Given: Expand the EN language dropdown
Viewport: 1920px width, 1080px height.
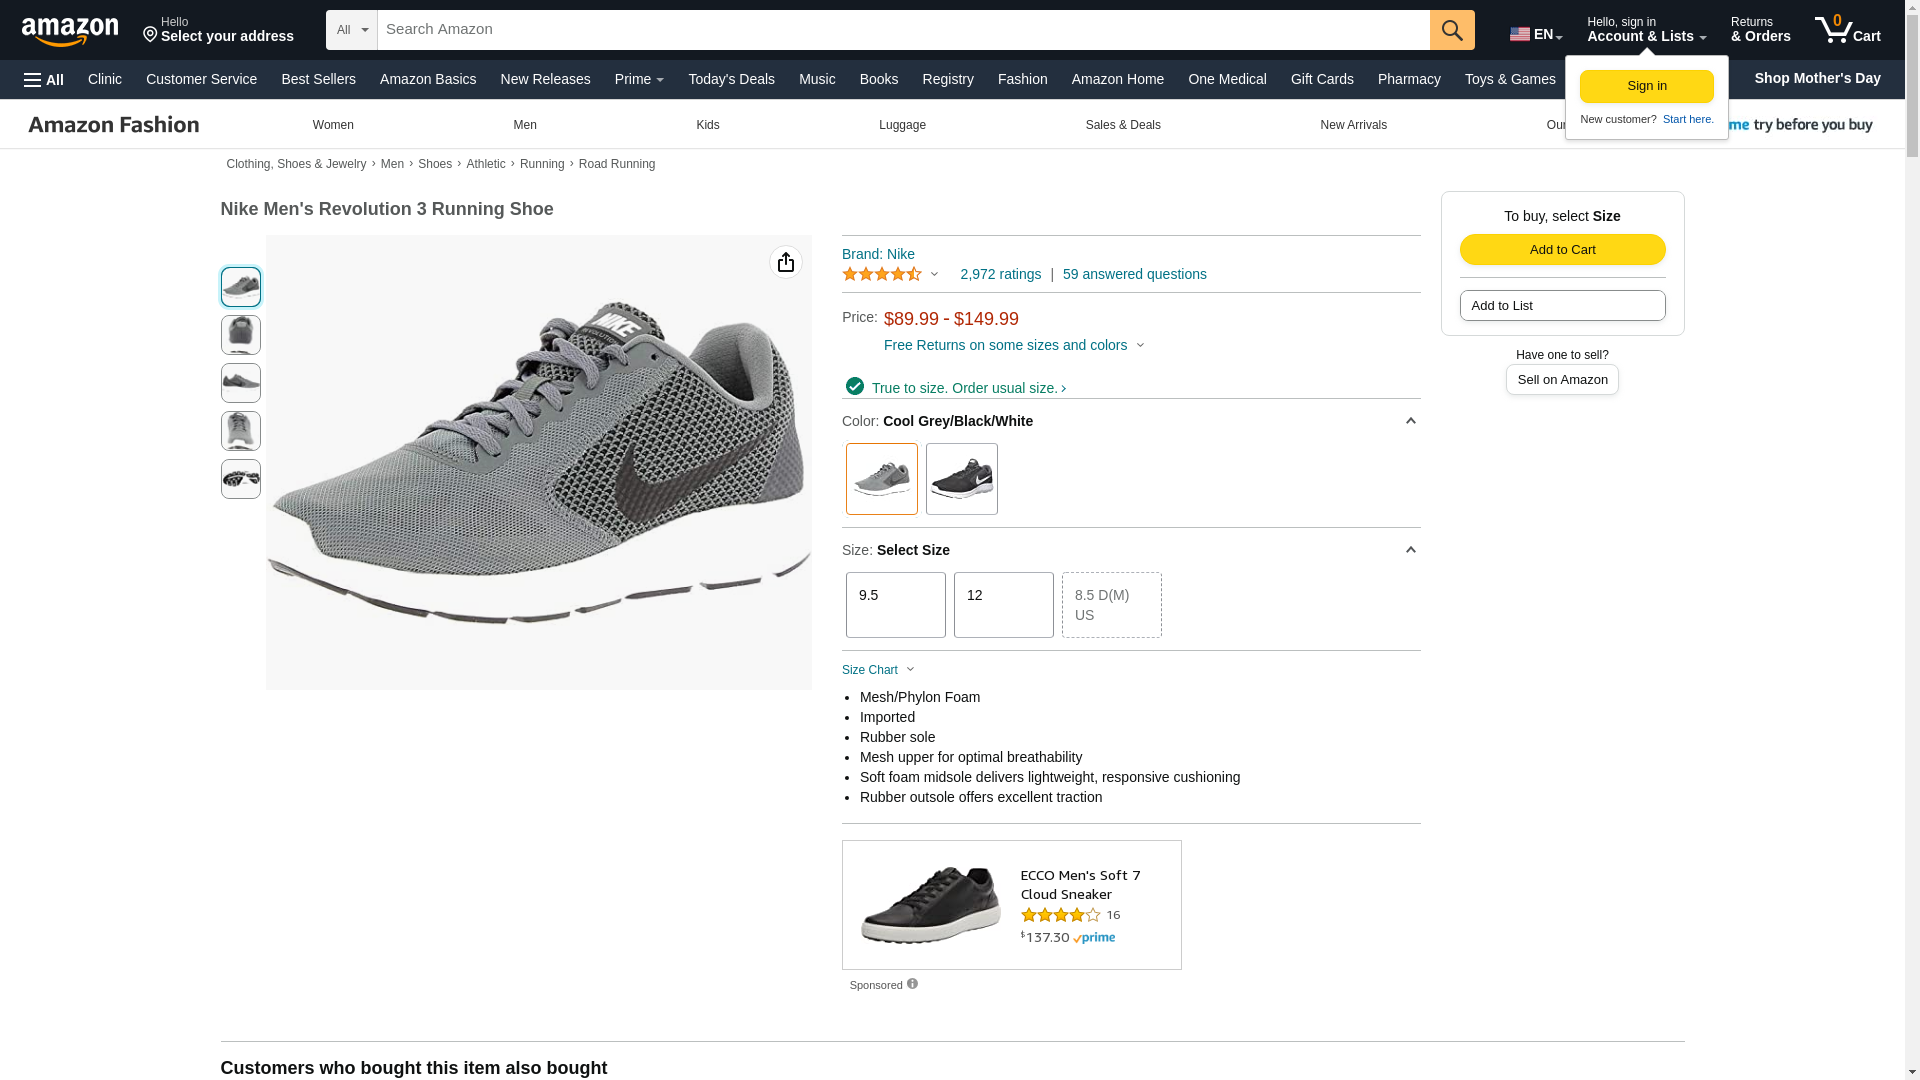Looking at the screenshot, I should (x=1536, y=34).
